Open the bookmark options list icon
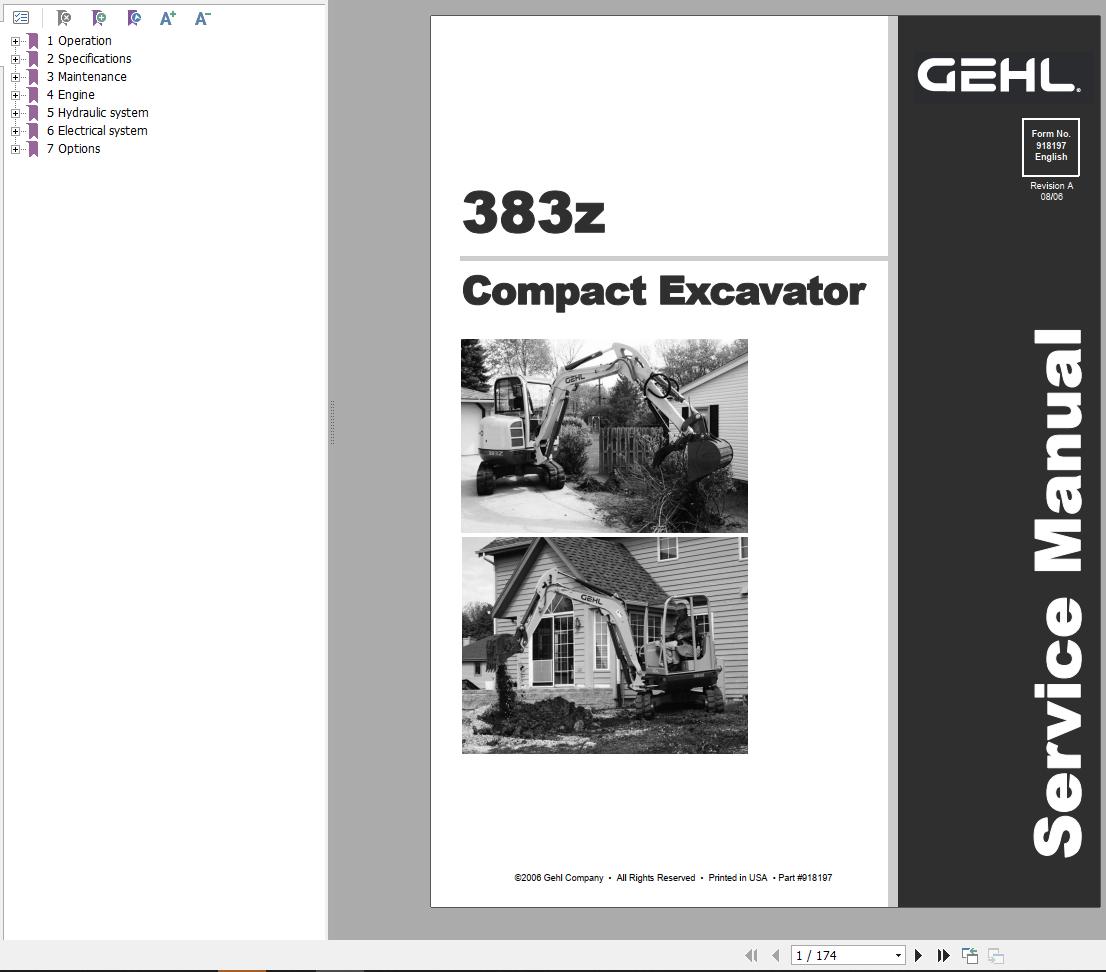The image size is (1106, 972). pyautogui.click(x=21, y=18)
